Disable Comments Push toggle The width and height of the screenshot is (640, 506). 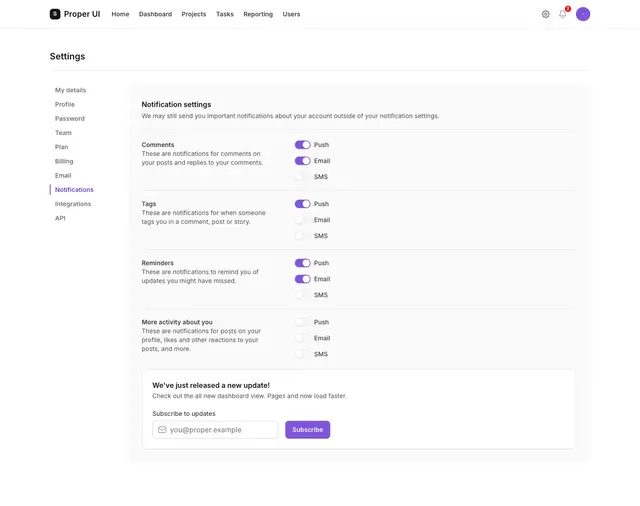[x=302, y=145]
